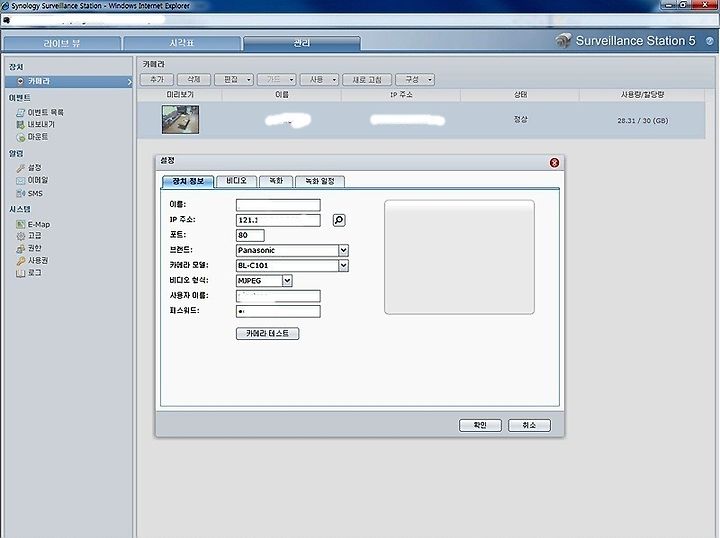This screenshot has height=538, width=720.
Task: Open the 구성 configuration dropdown
Action: point(415,79)
